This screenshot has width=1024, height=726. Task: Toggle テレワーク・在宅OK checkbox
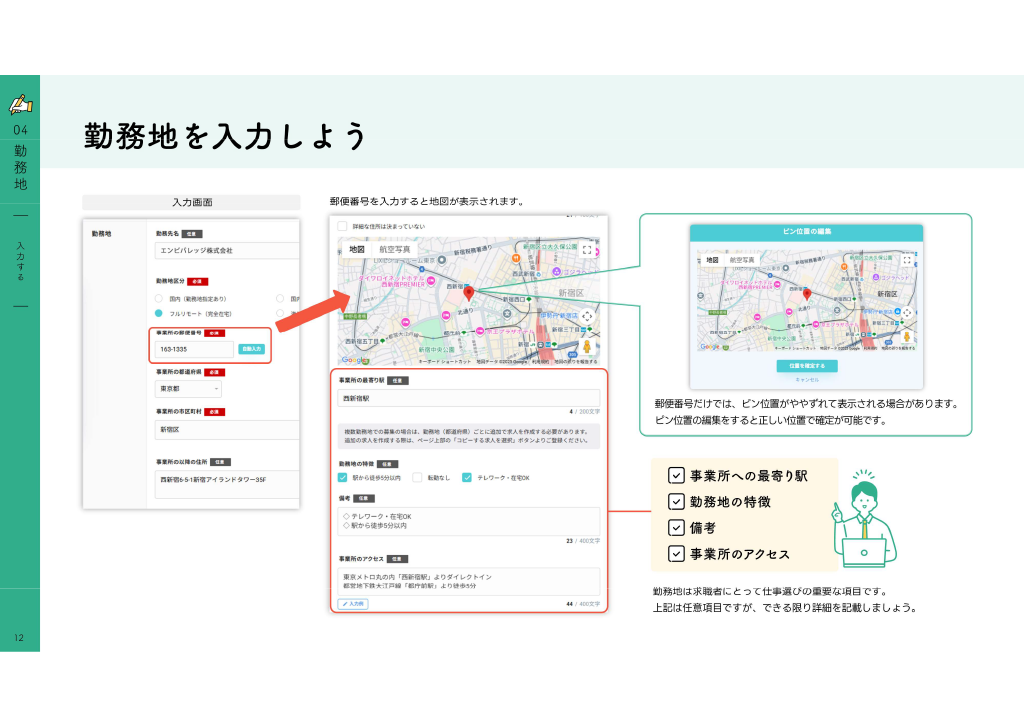[467, 477]
